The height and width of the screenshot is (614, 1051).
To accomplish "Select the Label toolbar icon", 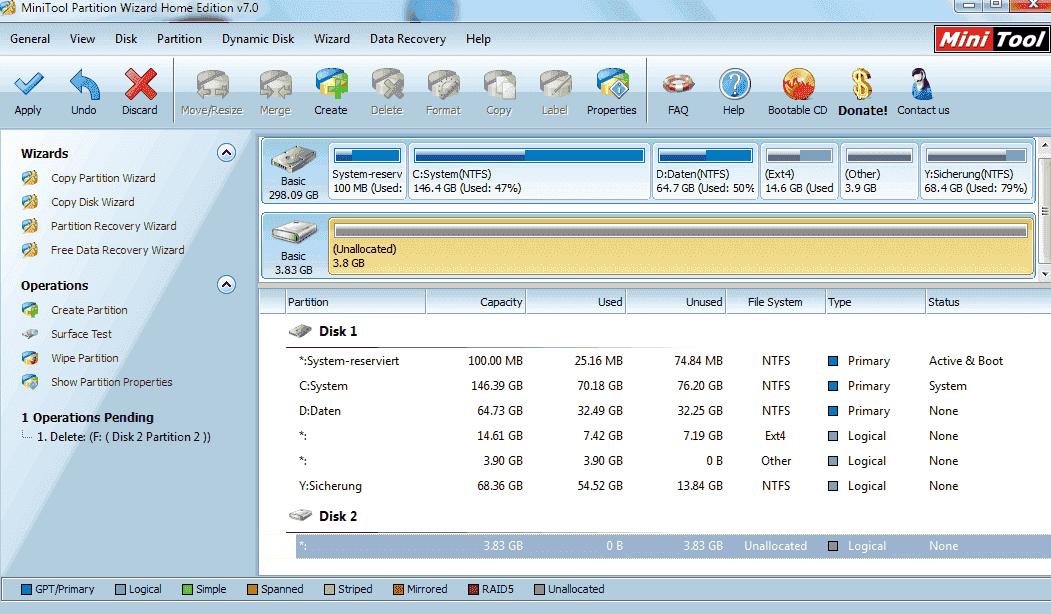I will (x=555, y=85).
